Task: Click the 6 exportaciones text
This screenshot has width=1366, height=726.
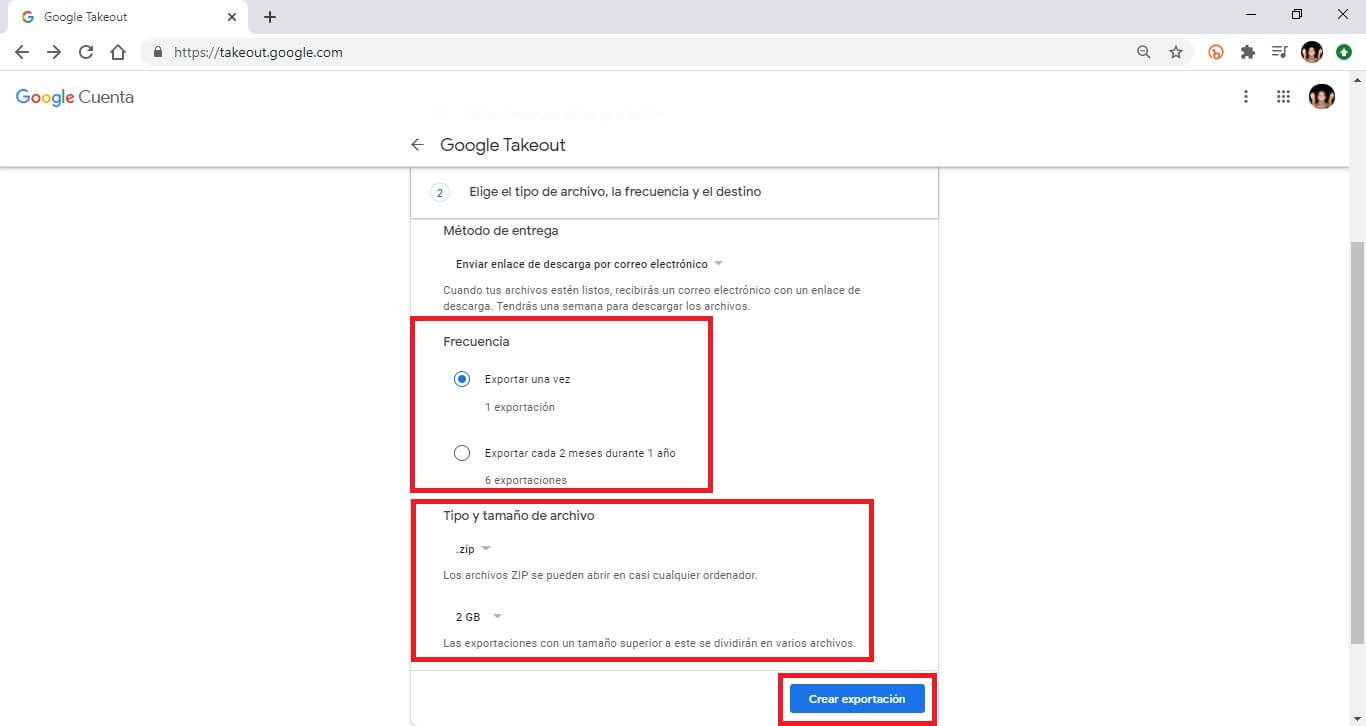Action: coord(526,480)
